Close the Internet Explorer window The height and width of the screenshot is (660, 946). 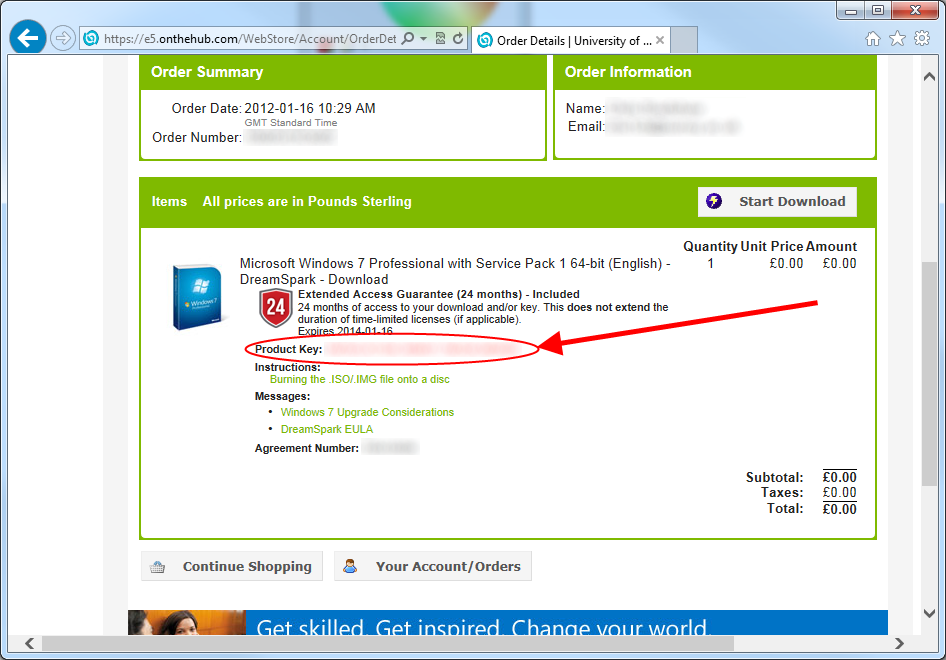pos(915,10)
